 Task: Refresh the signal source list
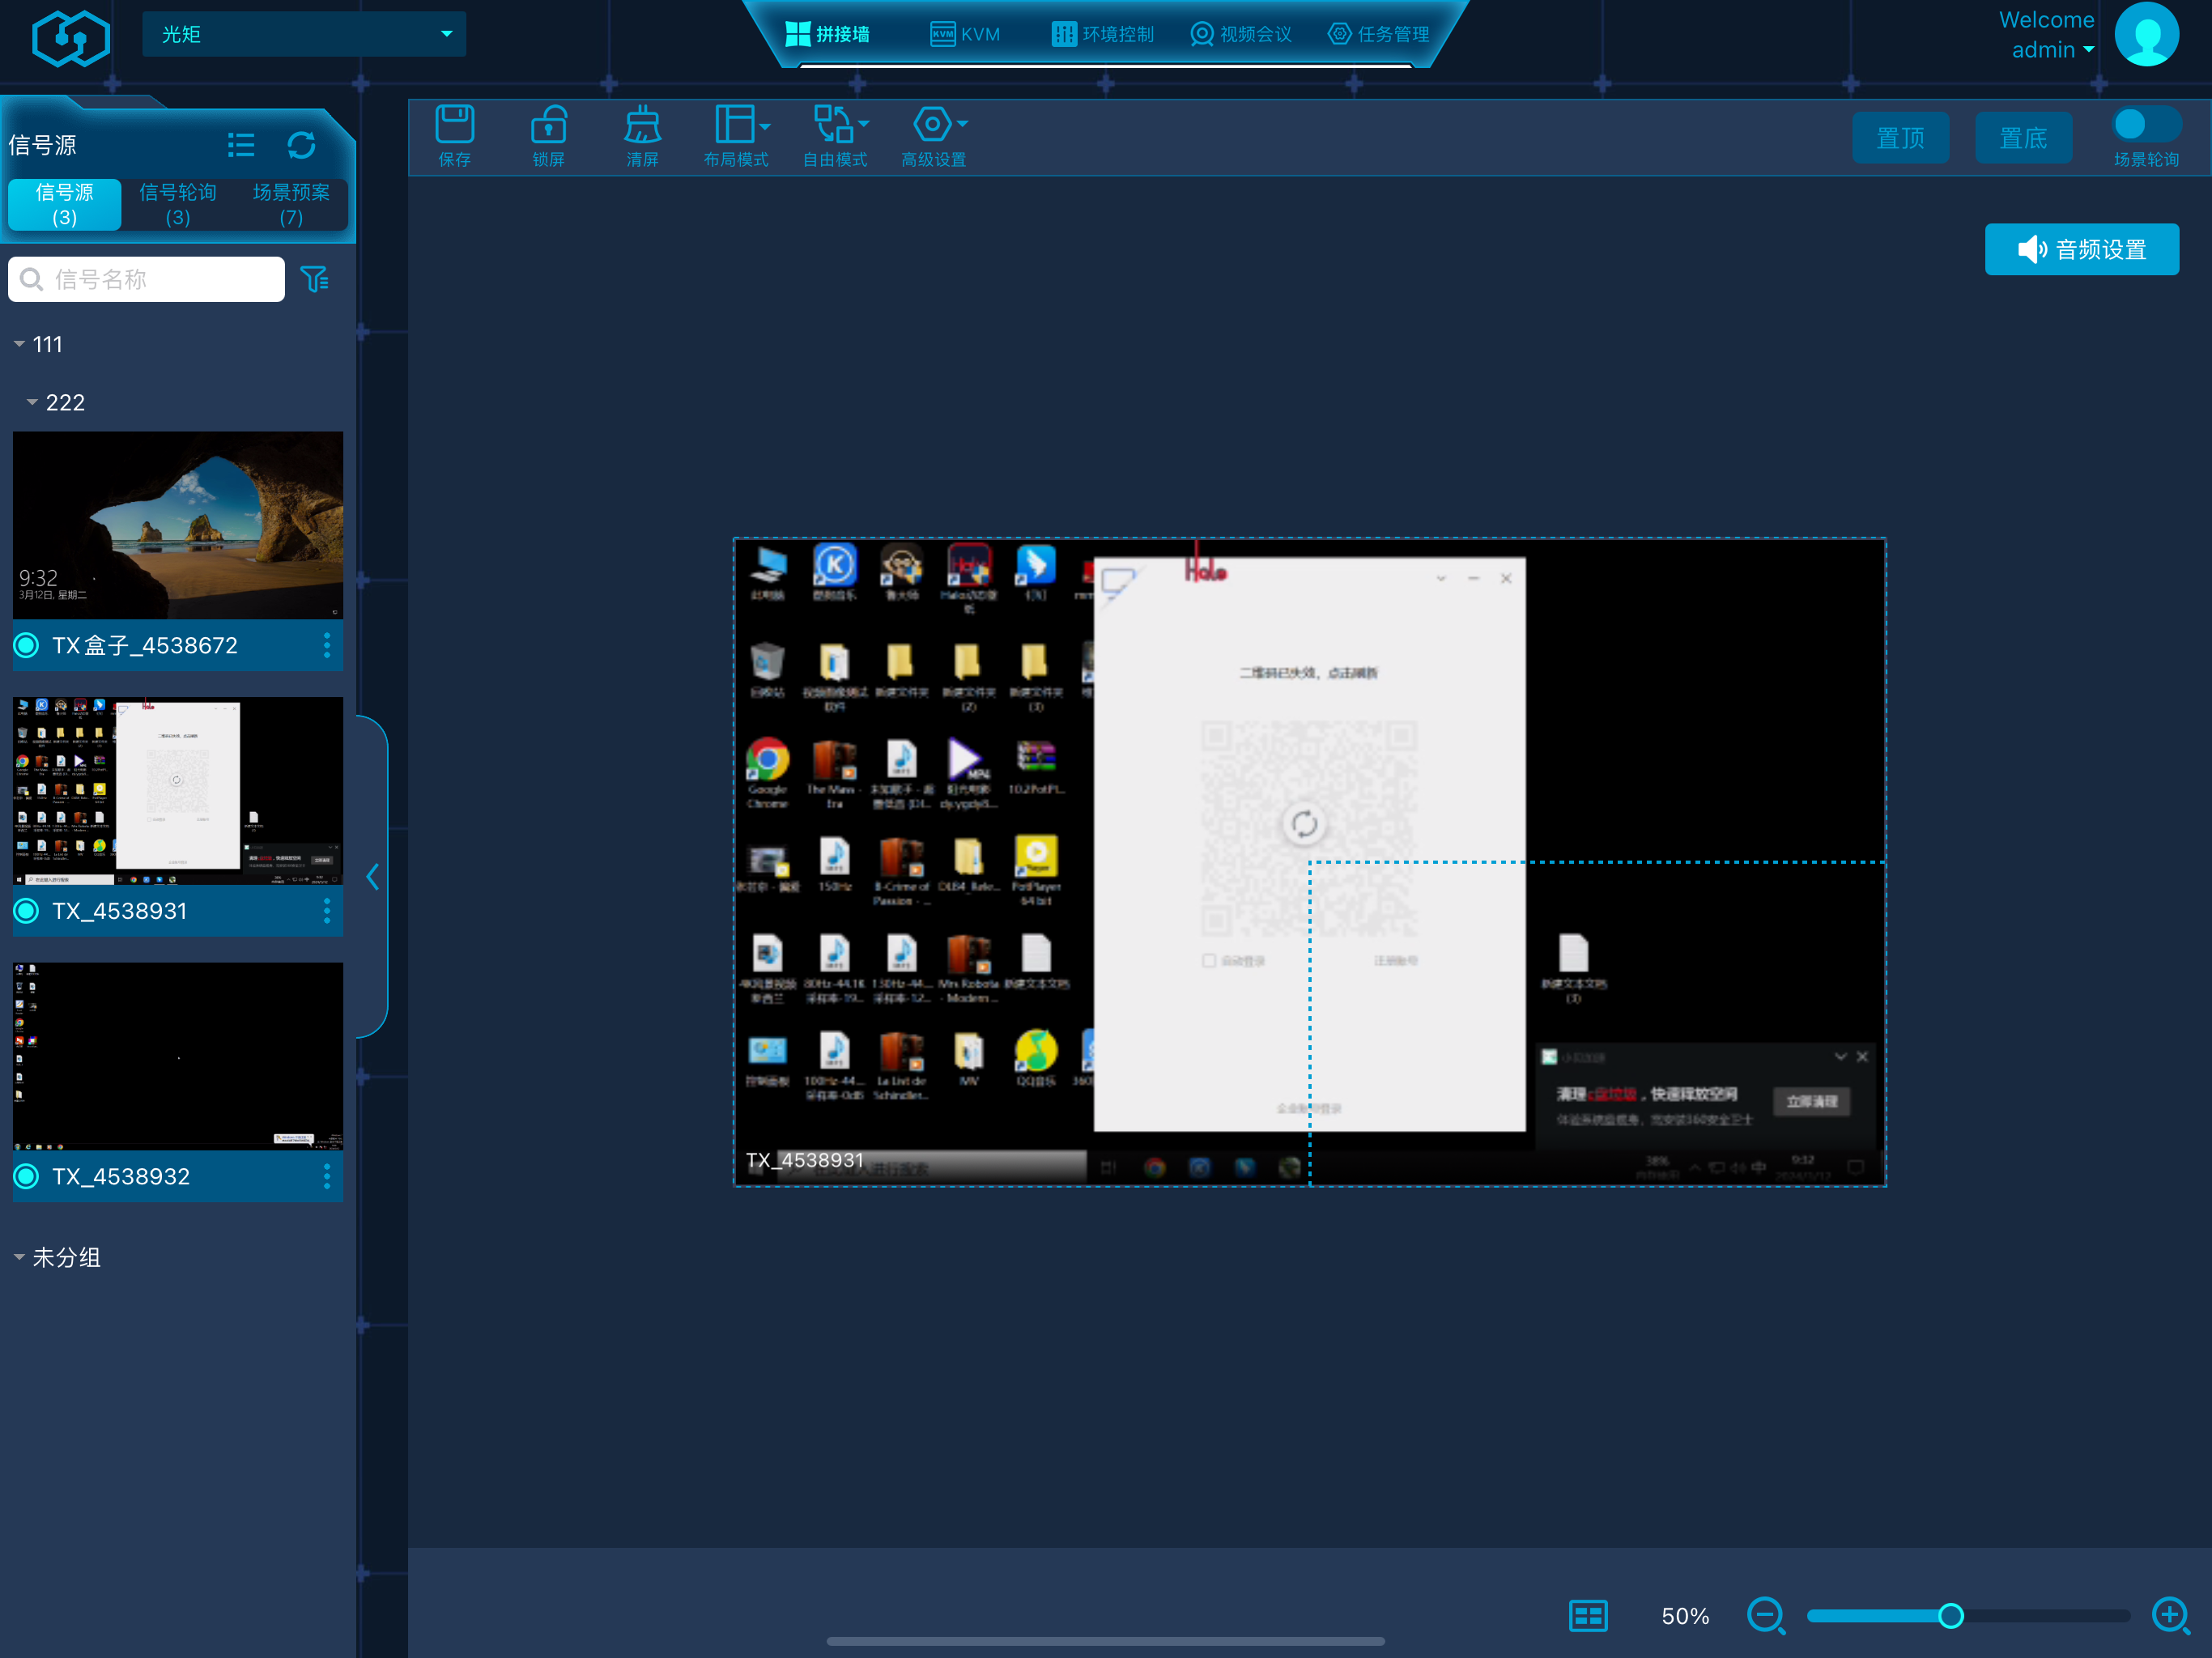301,145
